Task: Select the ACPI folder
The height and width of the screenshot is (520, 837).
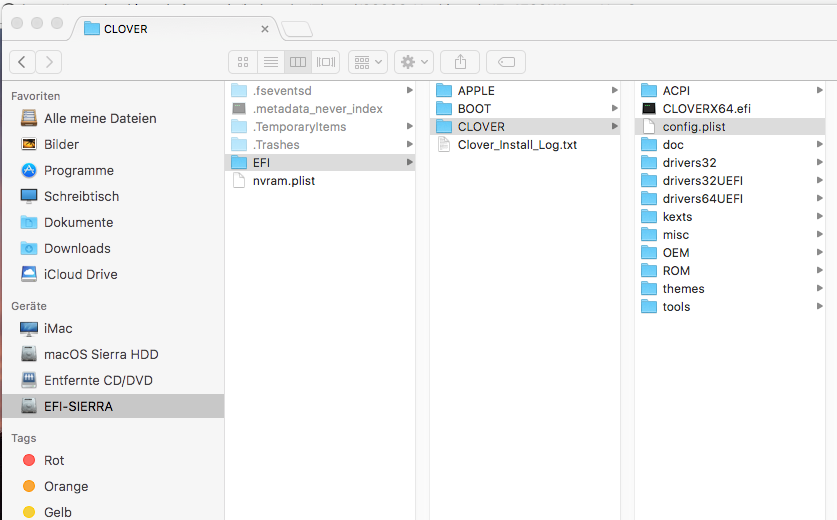Action: (x=730, y=91)
